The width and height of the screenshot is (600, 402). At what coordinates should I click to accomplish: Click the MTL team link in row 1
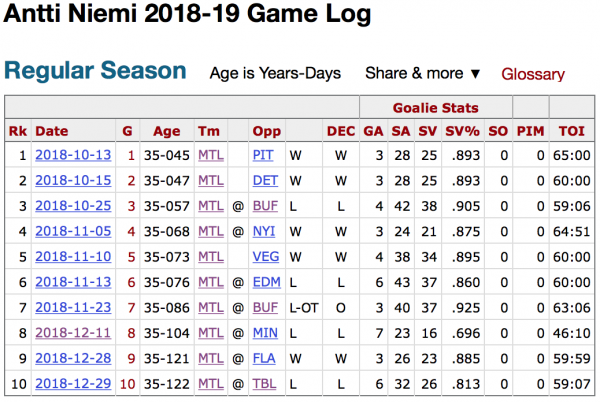point(210,156)
